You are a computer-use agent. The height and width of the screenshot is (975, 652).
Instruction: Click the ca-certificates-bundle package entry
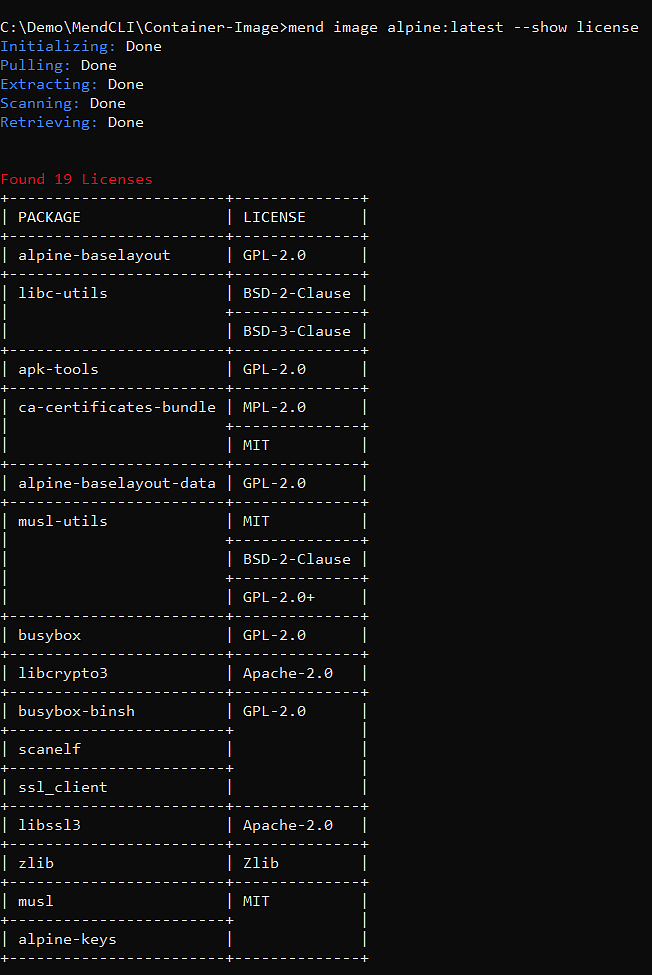pos(116,407)
